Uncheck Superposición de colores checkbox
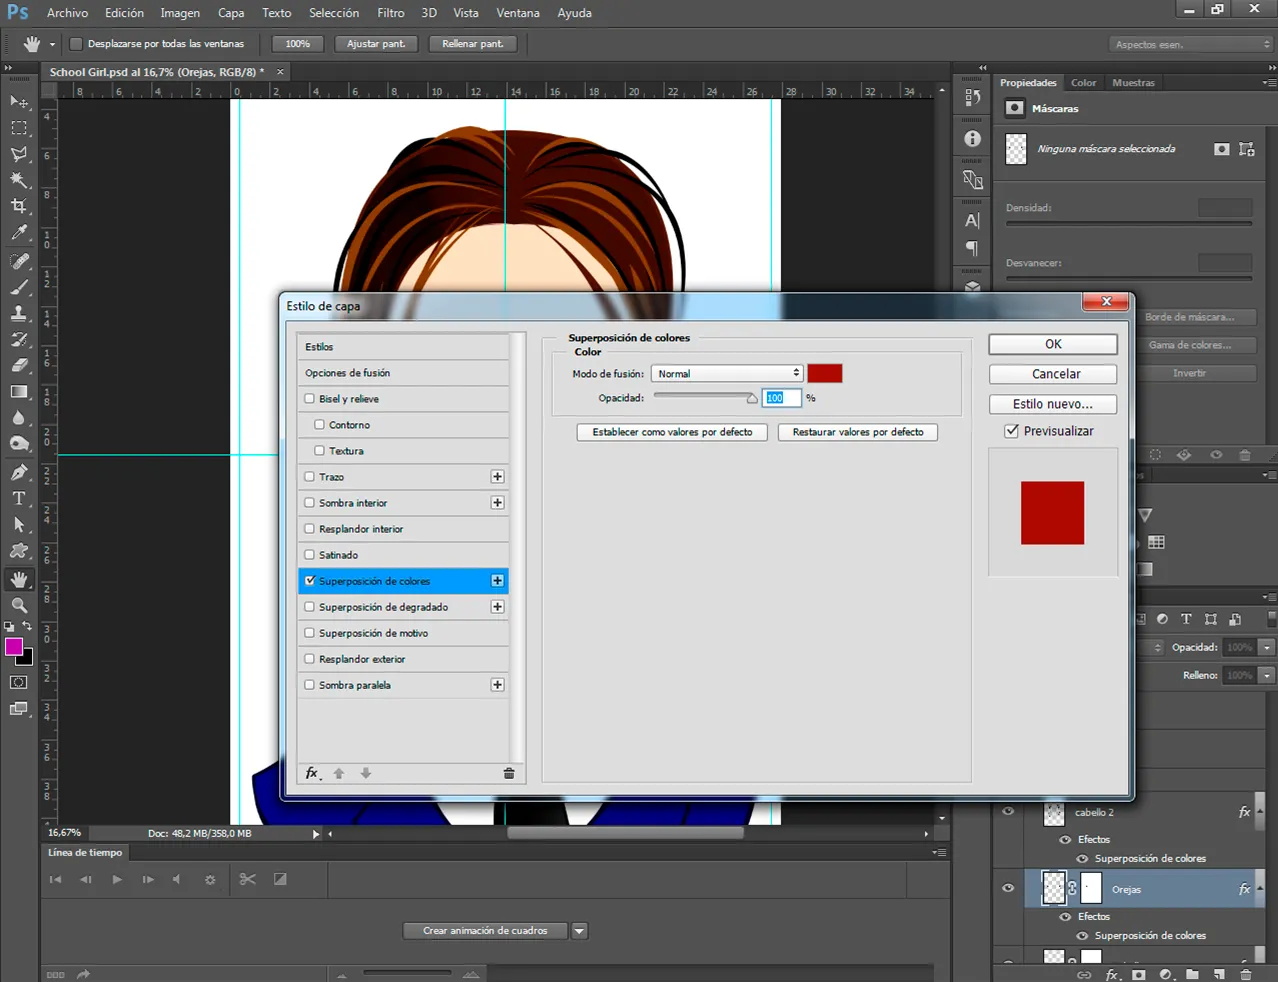 310,580
